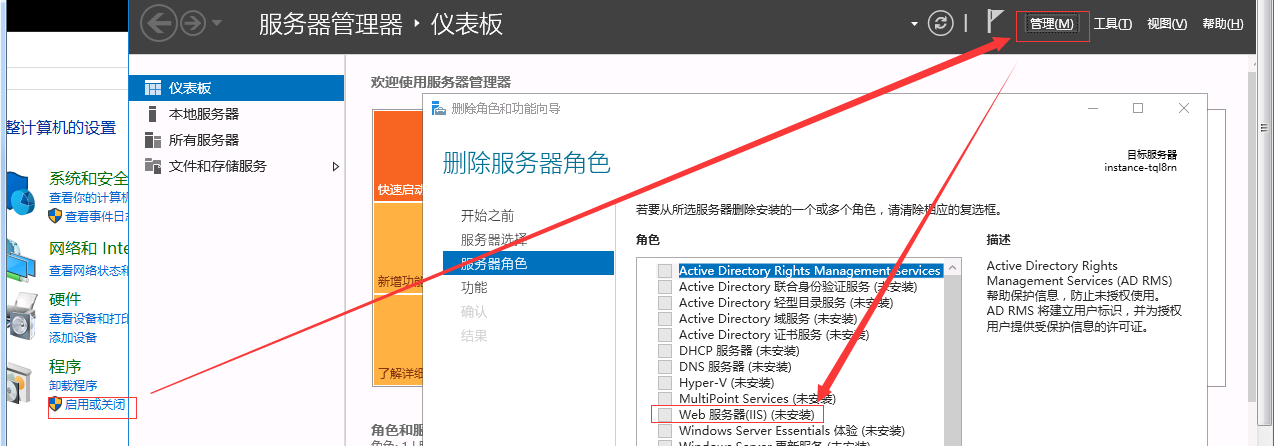Click 程序 heading in Control Panel
The width and height of the screenshot is (1274, 446).
[65, 367]
